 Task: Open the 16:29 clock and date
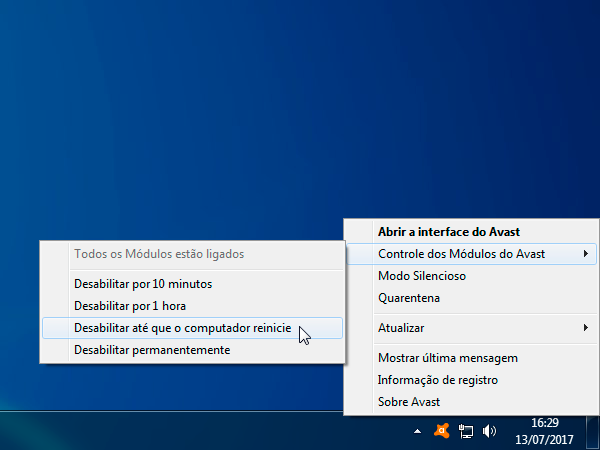pyautogui.click(x=545, y=431)
